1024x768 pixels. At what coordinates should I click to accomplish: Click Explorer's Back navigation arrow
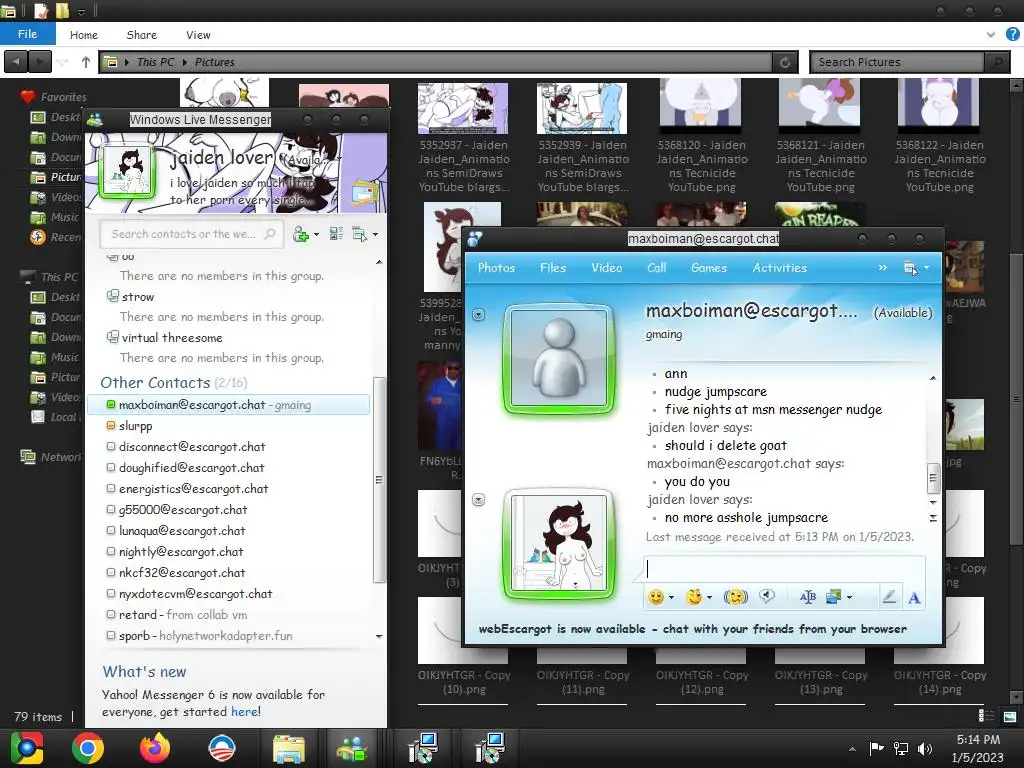16,62
